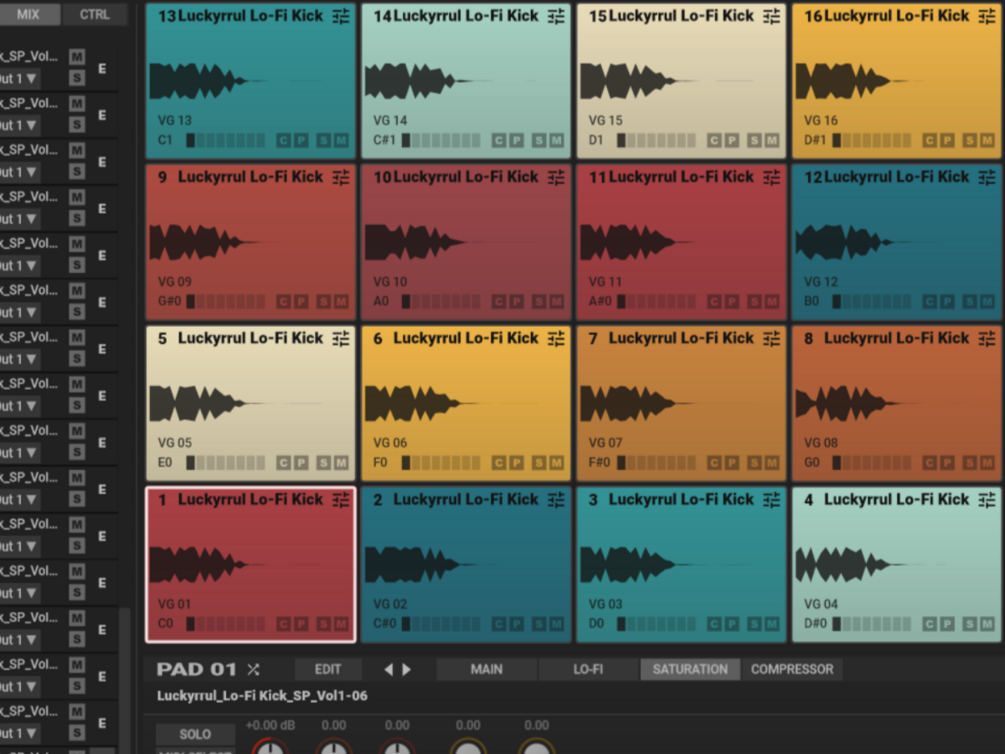Go to previous pad with left arrow
1005x754 pixels.
pos(388,669)
